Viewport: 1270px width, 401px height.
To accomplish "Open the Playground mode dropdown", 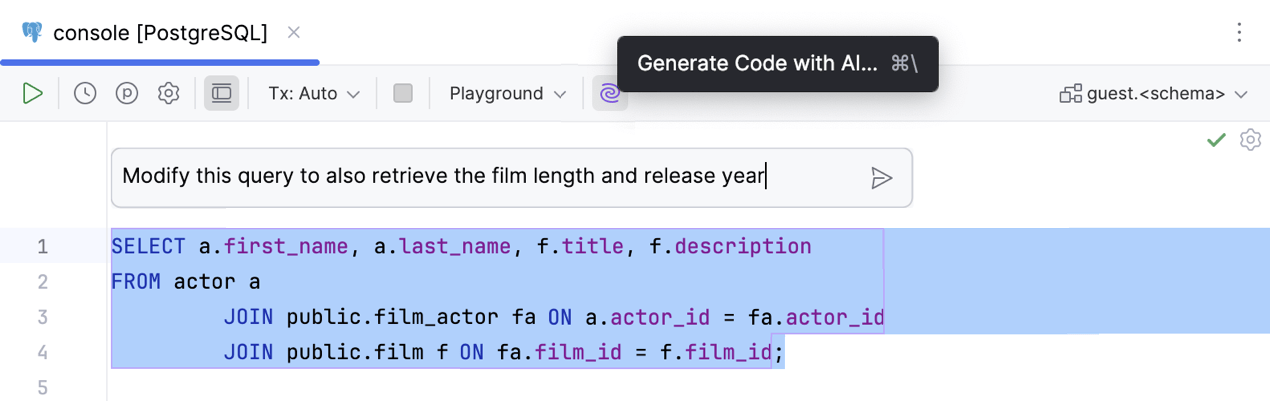I will 508,94.
